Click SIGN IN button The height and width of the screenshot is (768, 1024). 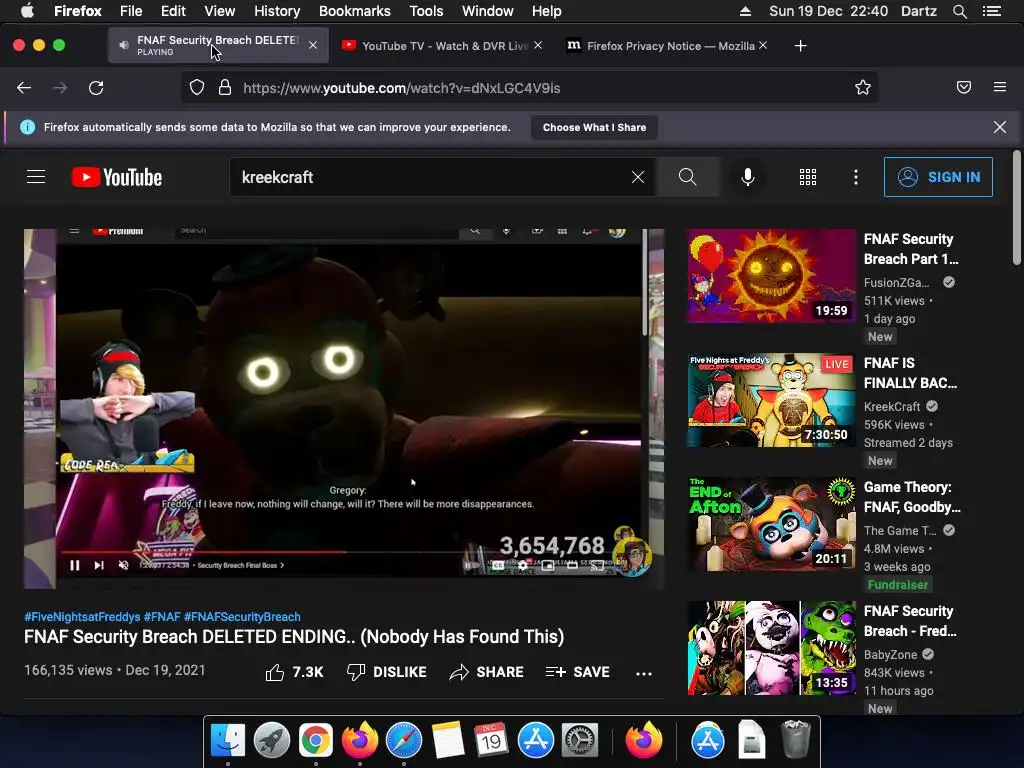938,177
